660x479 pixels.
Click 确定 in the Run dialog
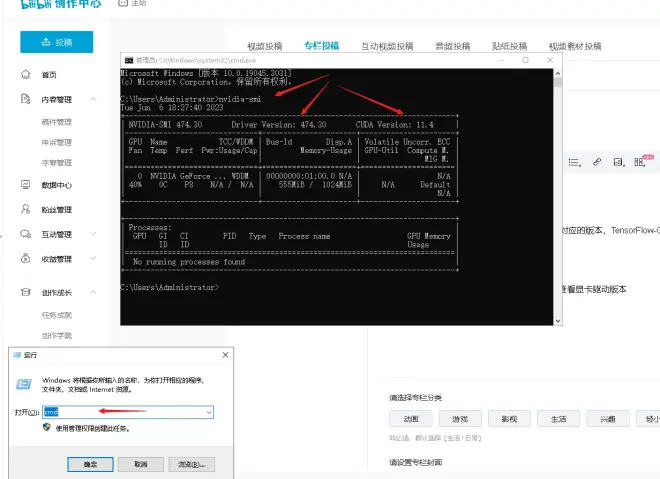click(90, 464)
